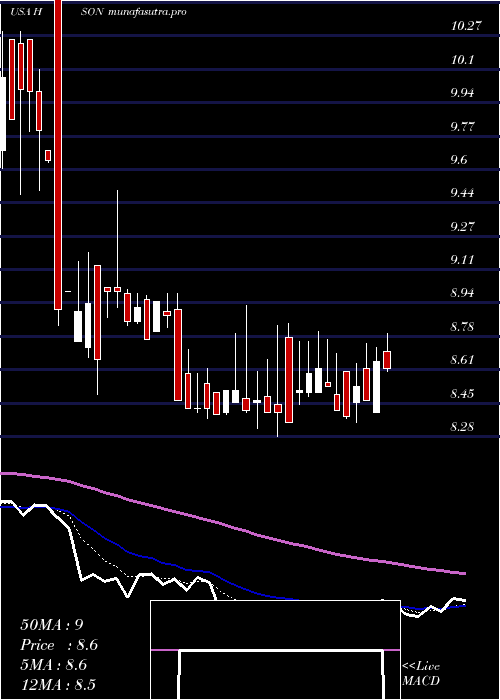
Task: Click the 5MA : 8.6 readout
Action: click(x=54, y=665)
